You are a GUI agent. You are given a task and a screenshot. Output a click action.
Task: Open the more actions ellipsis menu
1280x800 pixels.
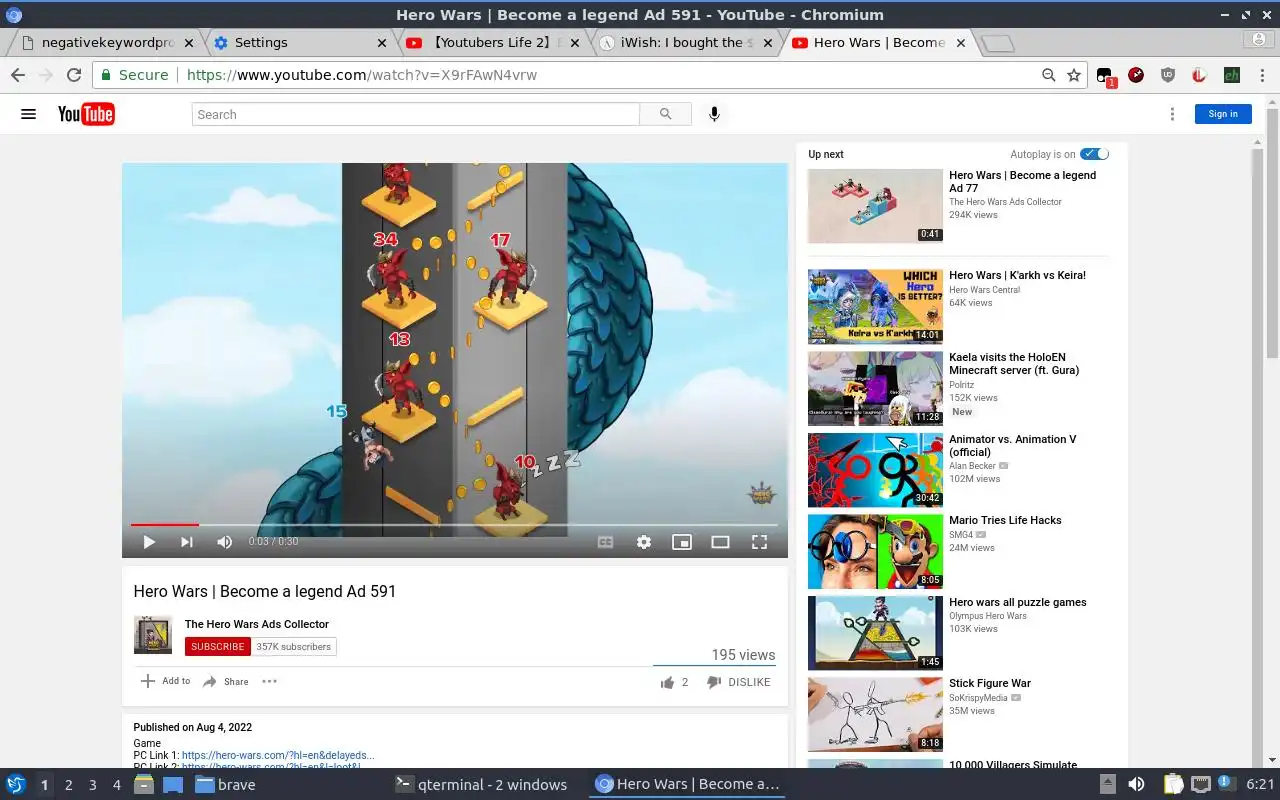(x=269, y=682)
